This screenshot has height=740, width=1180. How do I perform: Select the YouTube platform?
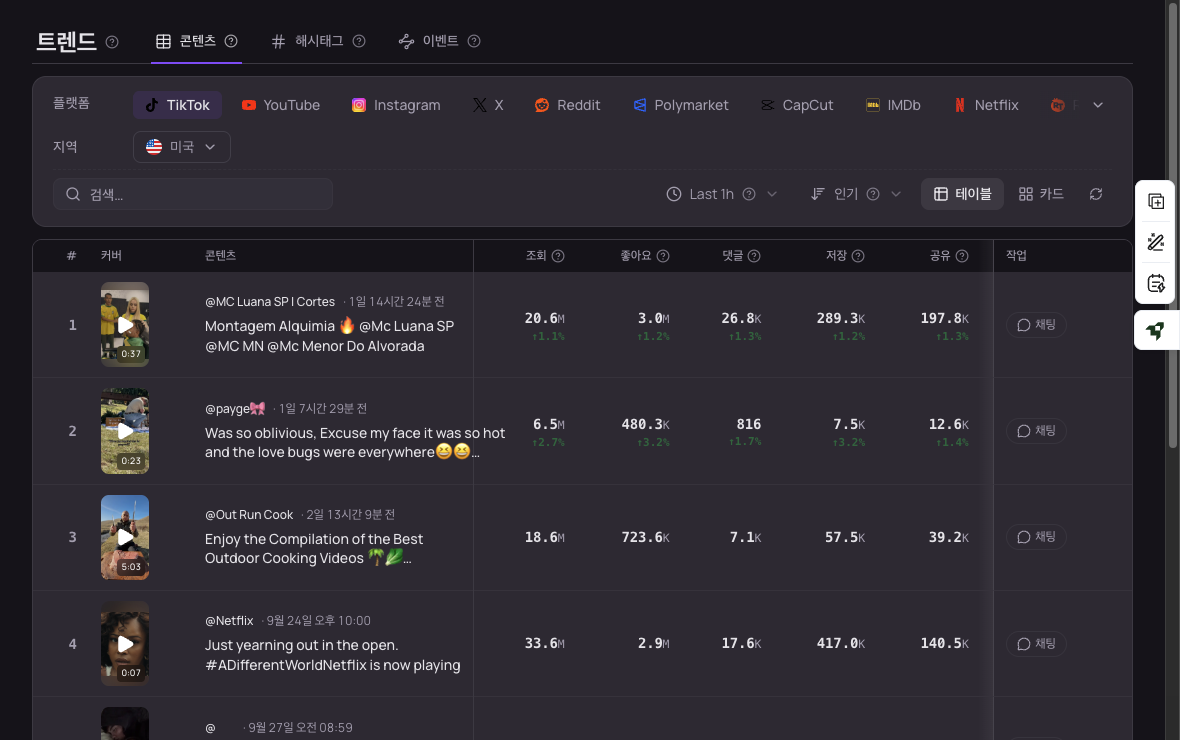point(281,105)
